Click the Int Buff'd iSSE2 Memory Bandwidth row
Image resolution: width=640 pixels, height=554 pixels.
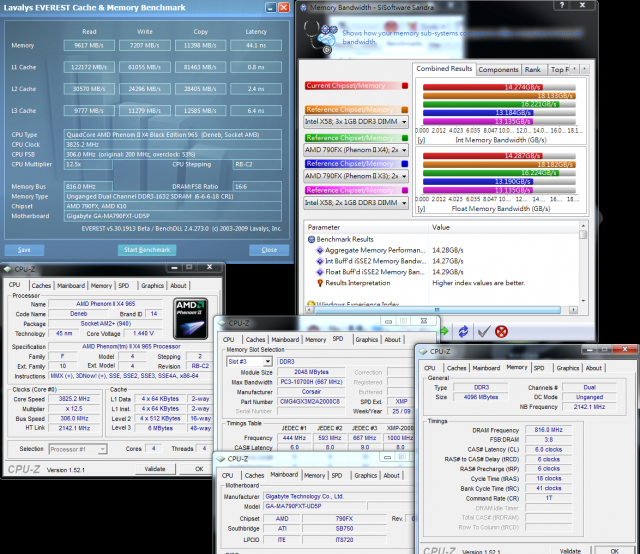coord(445,261)
